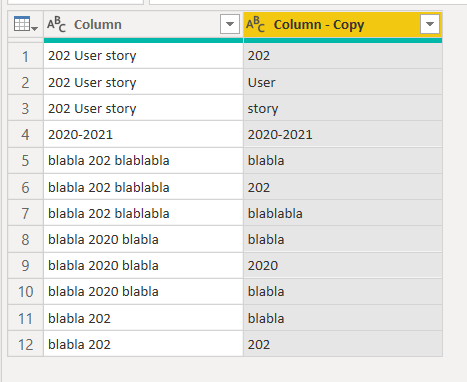Click 'blabla 2020 blabla' cell in row 9
467x382 pixels.
(x=143, y=266)
